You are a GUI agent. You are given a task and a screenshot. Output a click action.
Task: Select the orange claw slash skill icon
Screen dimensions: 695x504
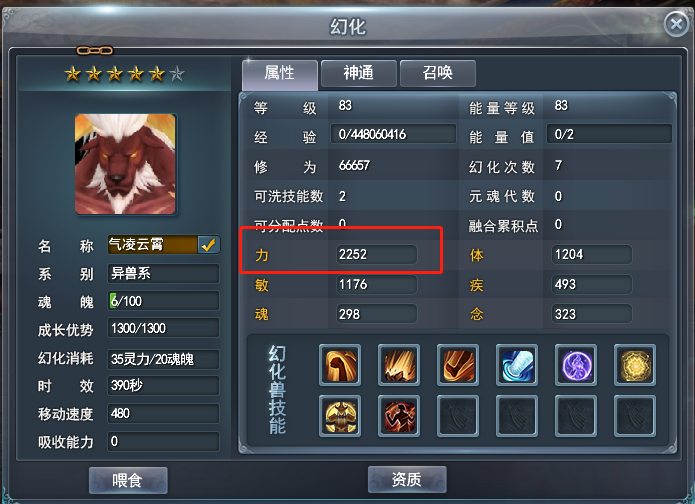[458, 365]
